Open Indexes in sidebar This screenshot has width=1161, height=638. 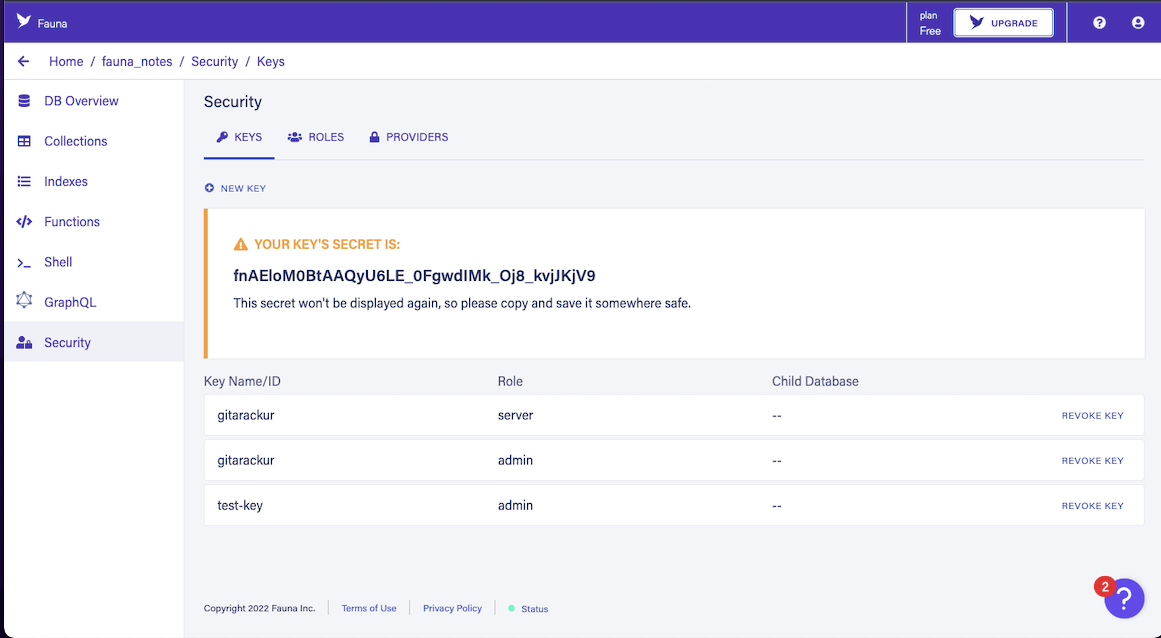[x=94, y=181]
